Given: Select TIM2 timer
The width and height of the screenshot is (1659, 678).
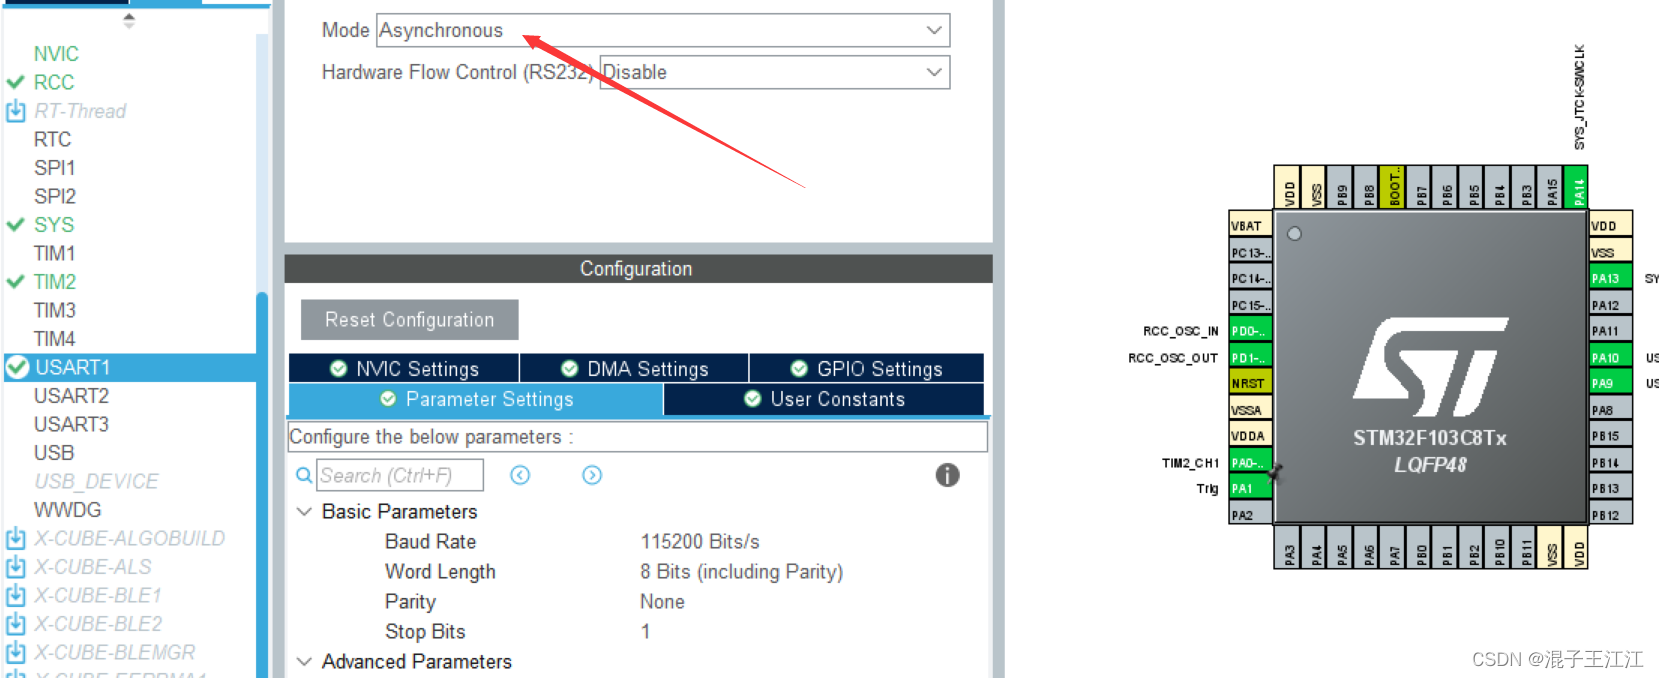Looking at the screenshot, I should pos(55,282).
